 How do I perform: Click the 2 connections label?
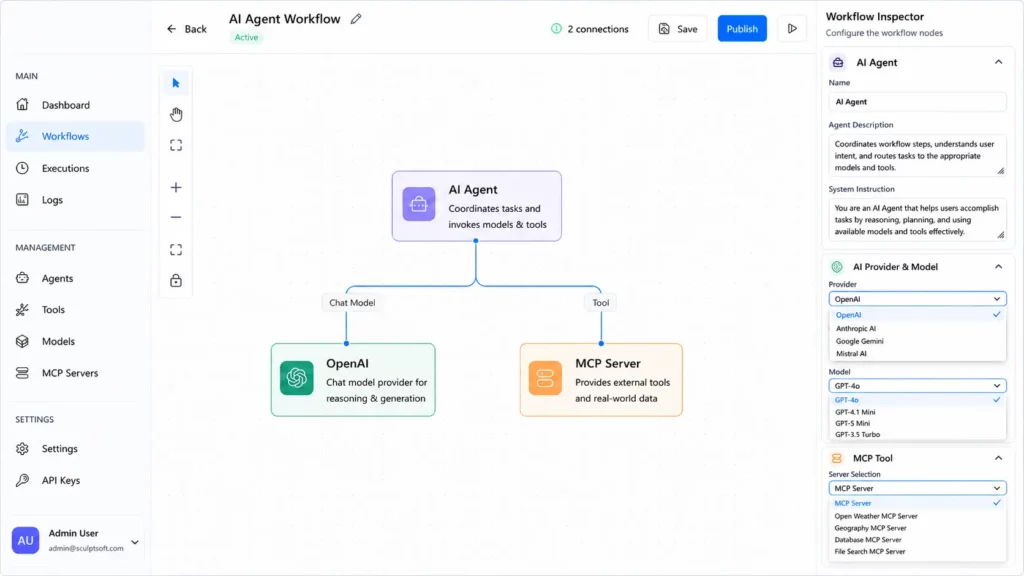point(598,29)
